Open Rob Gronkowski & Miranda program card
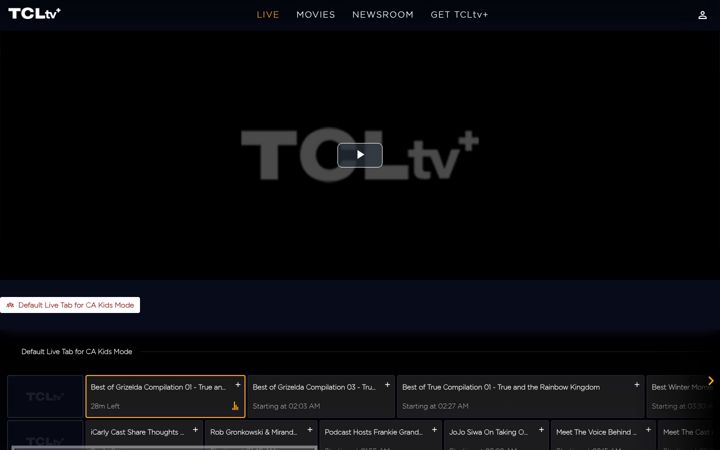 pyautogui.click(x=261, y=435)
